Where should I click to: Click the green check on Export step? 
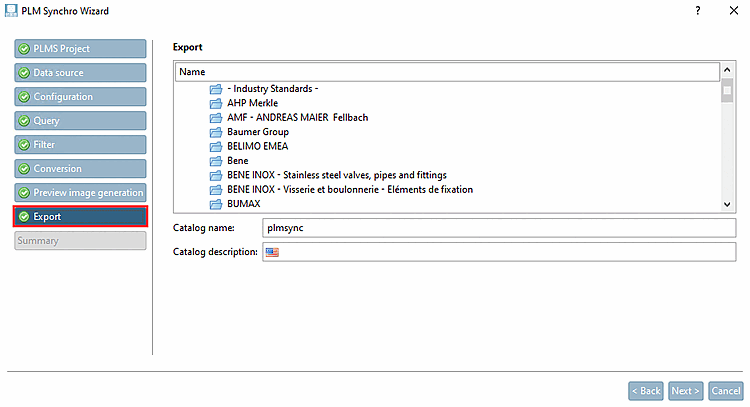coord(24,217)
